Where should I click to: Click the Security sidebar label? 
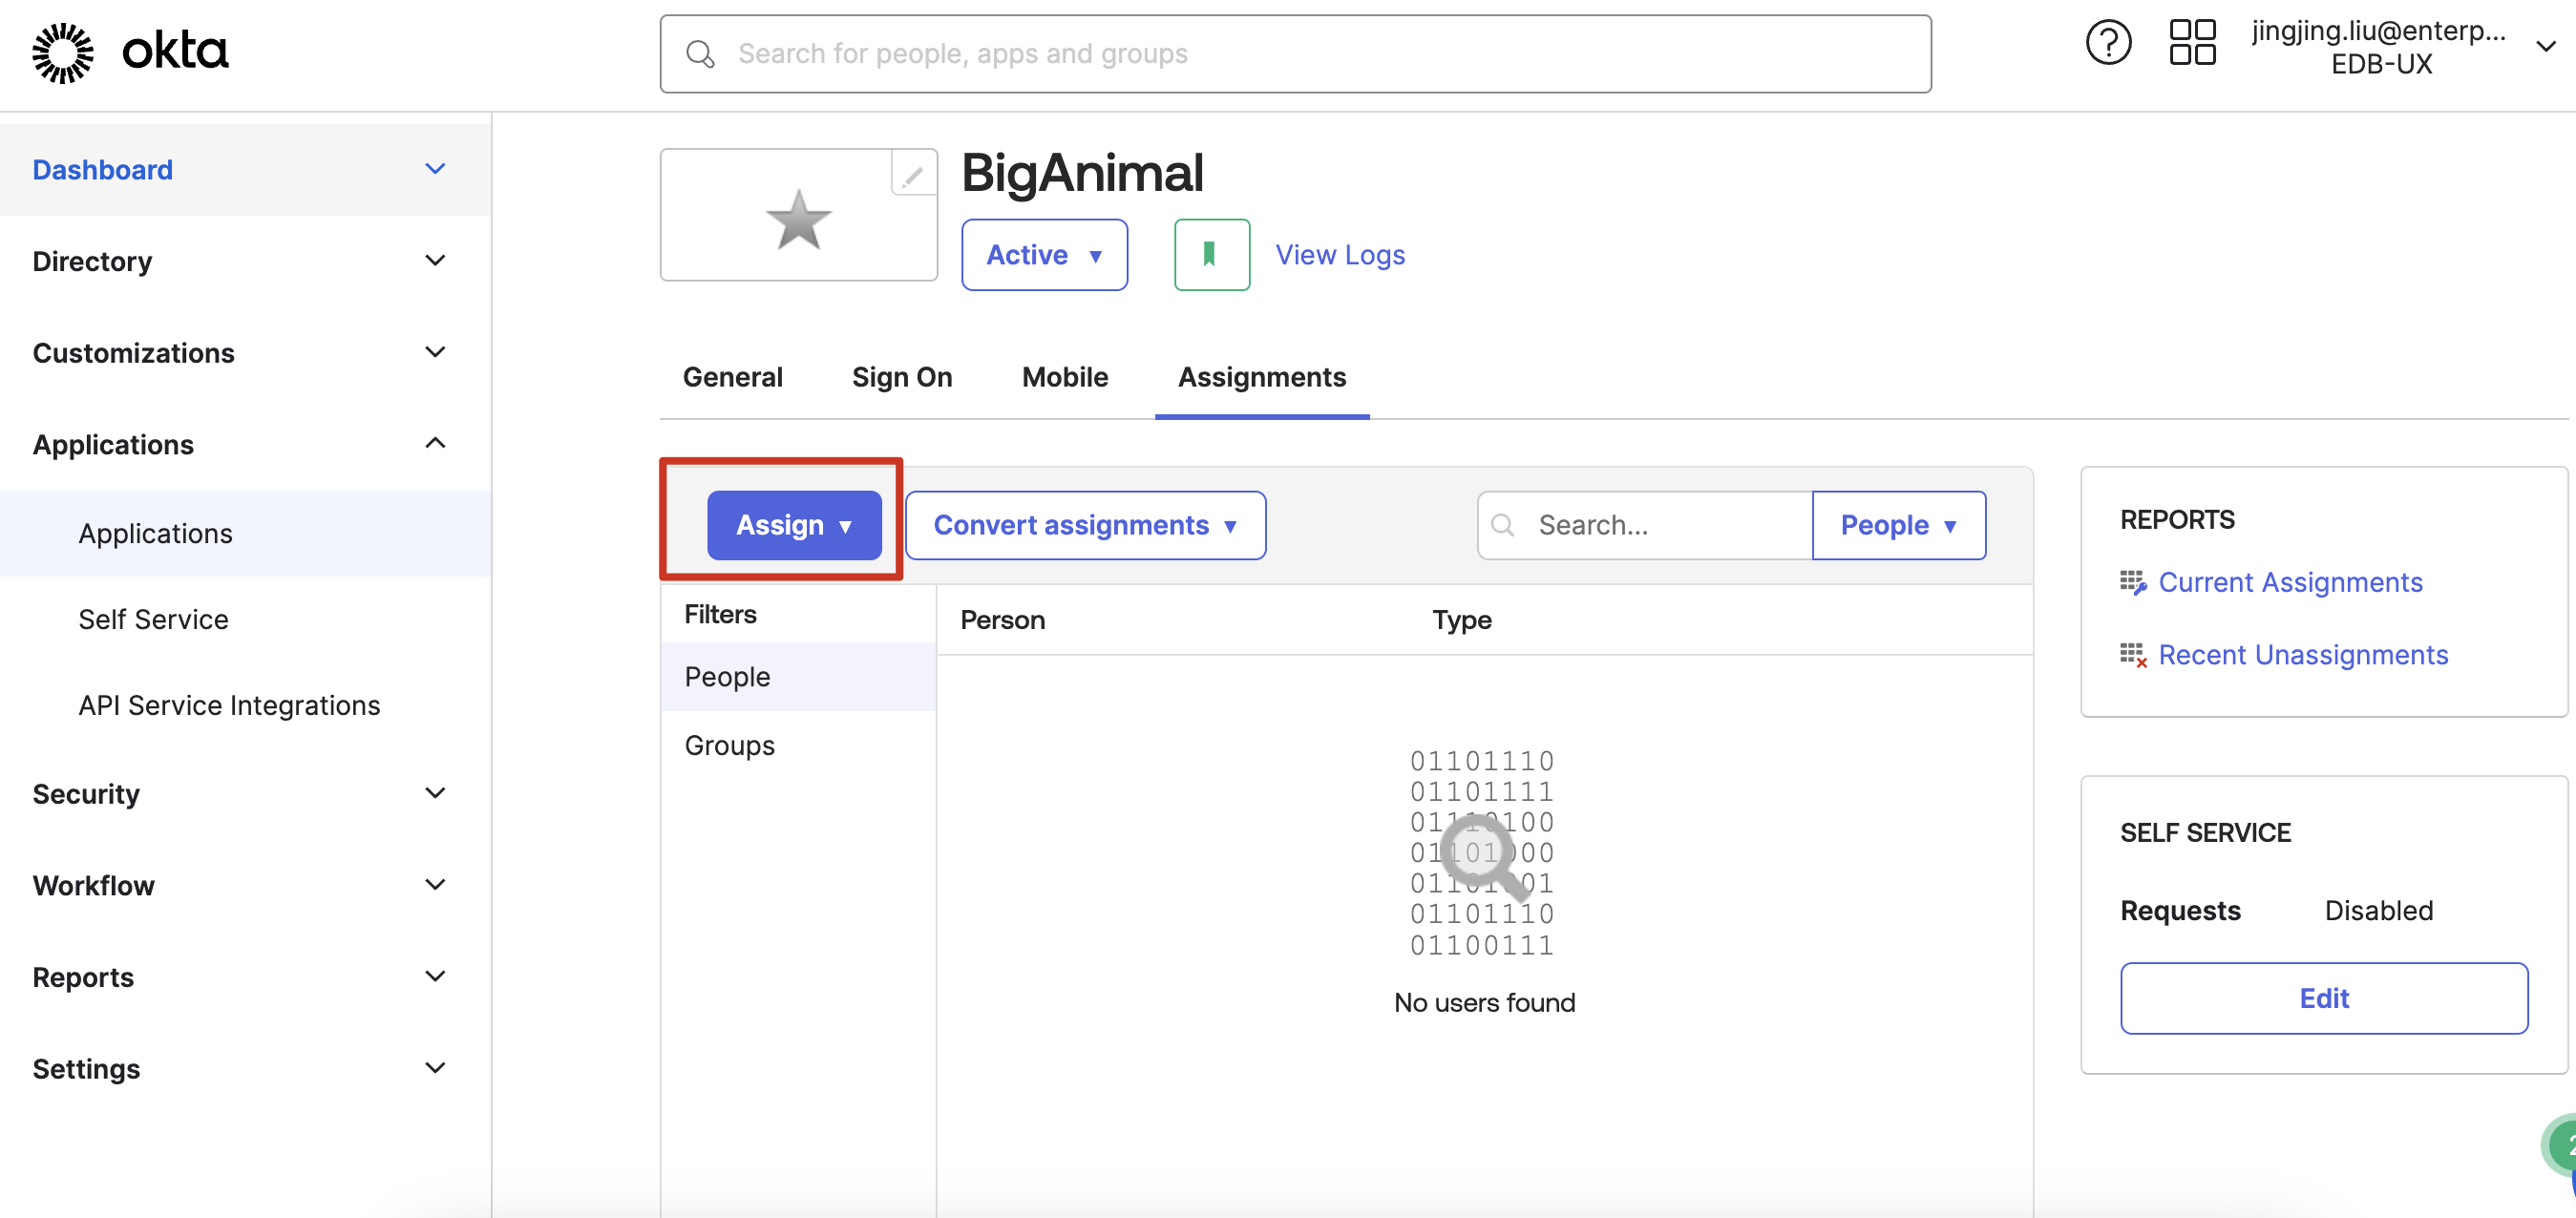click(x=86, y=794)
